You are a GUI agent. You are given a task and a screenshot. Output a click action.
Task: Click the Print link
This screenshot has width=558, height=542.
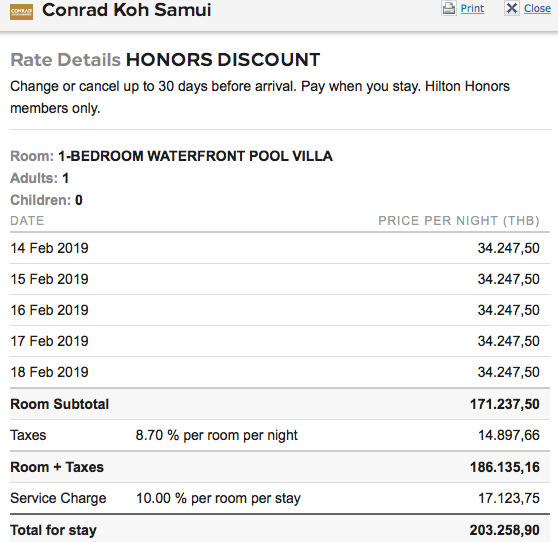click(472, 8)
